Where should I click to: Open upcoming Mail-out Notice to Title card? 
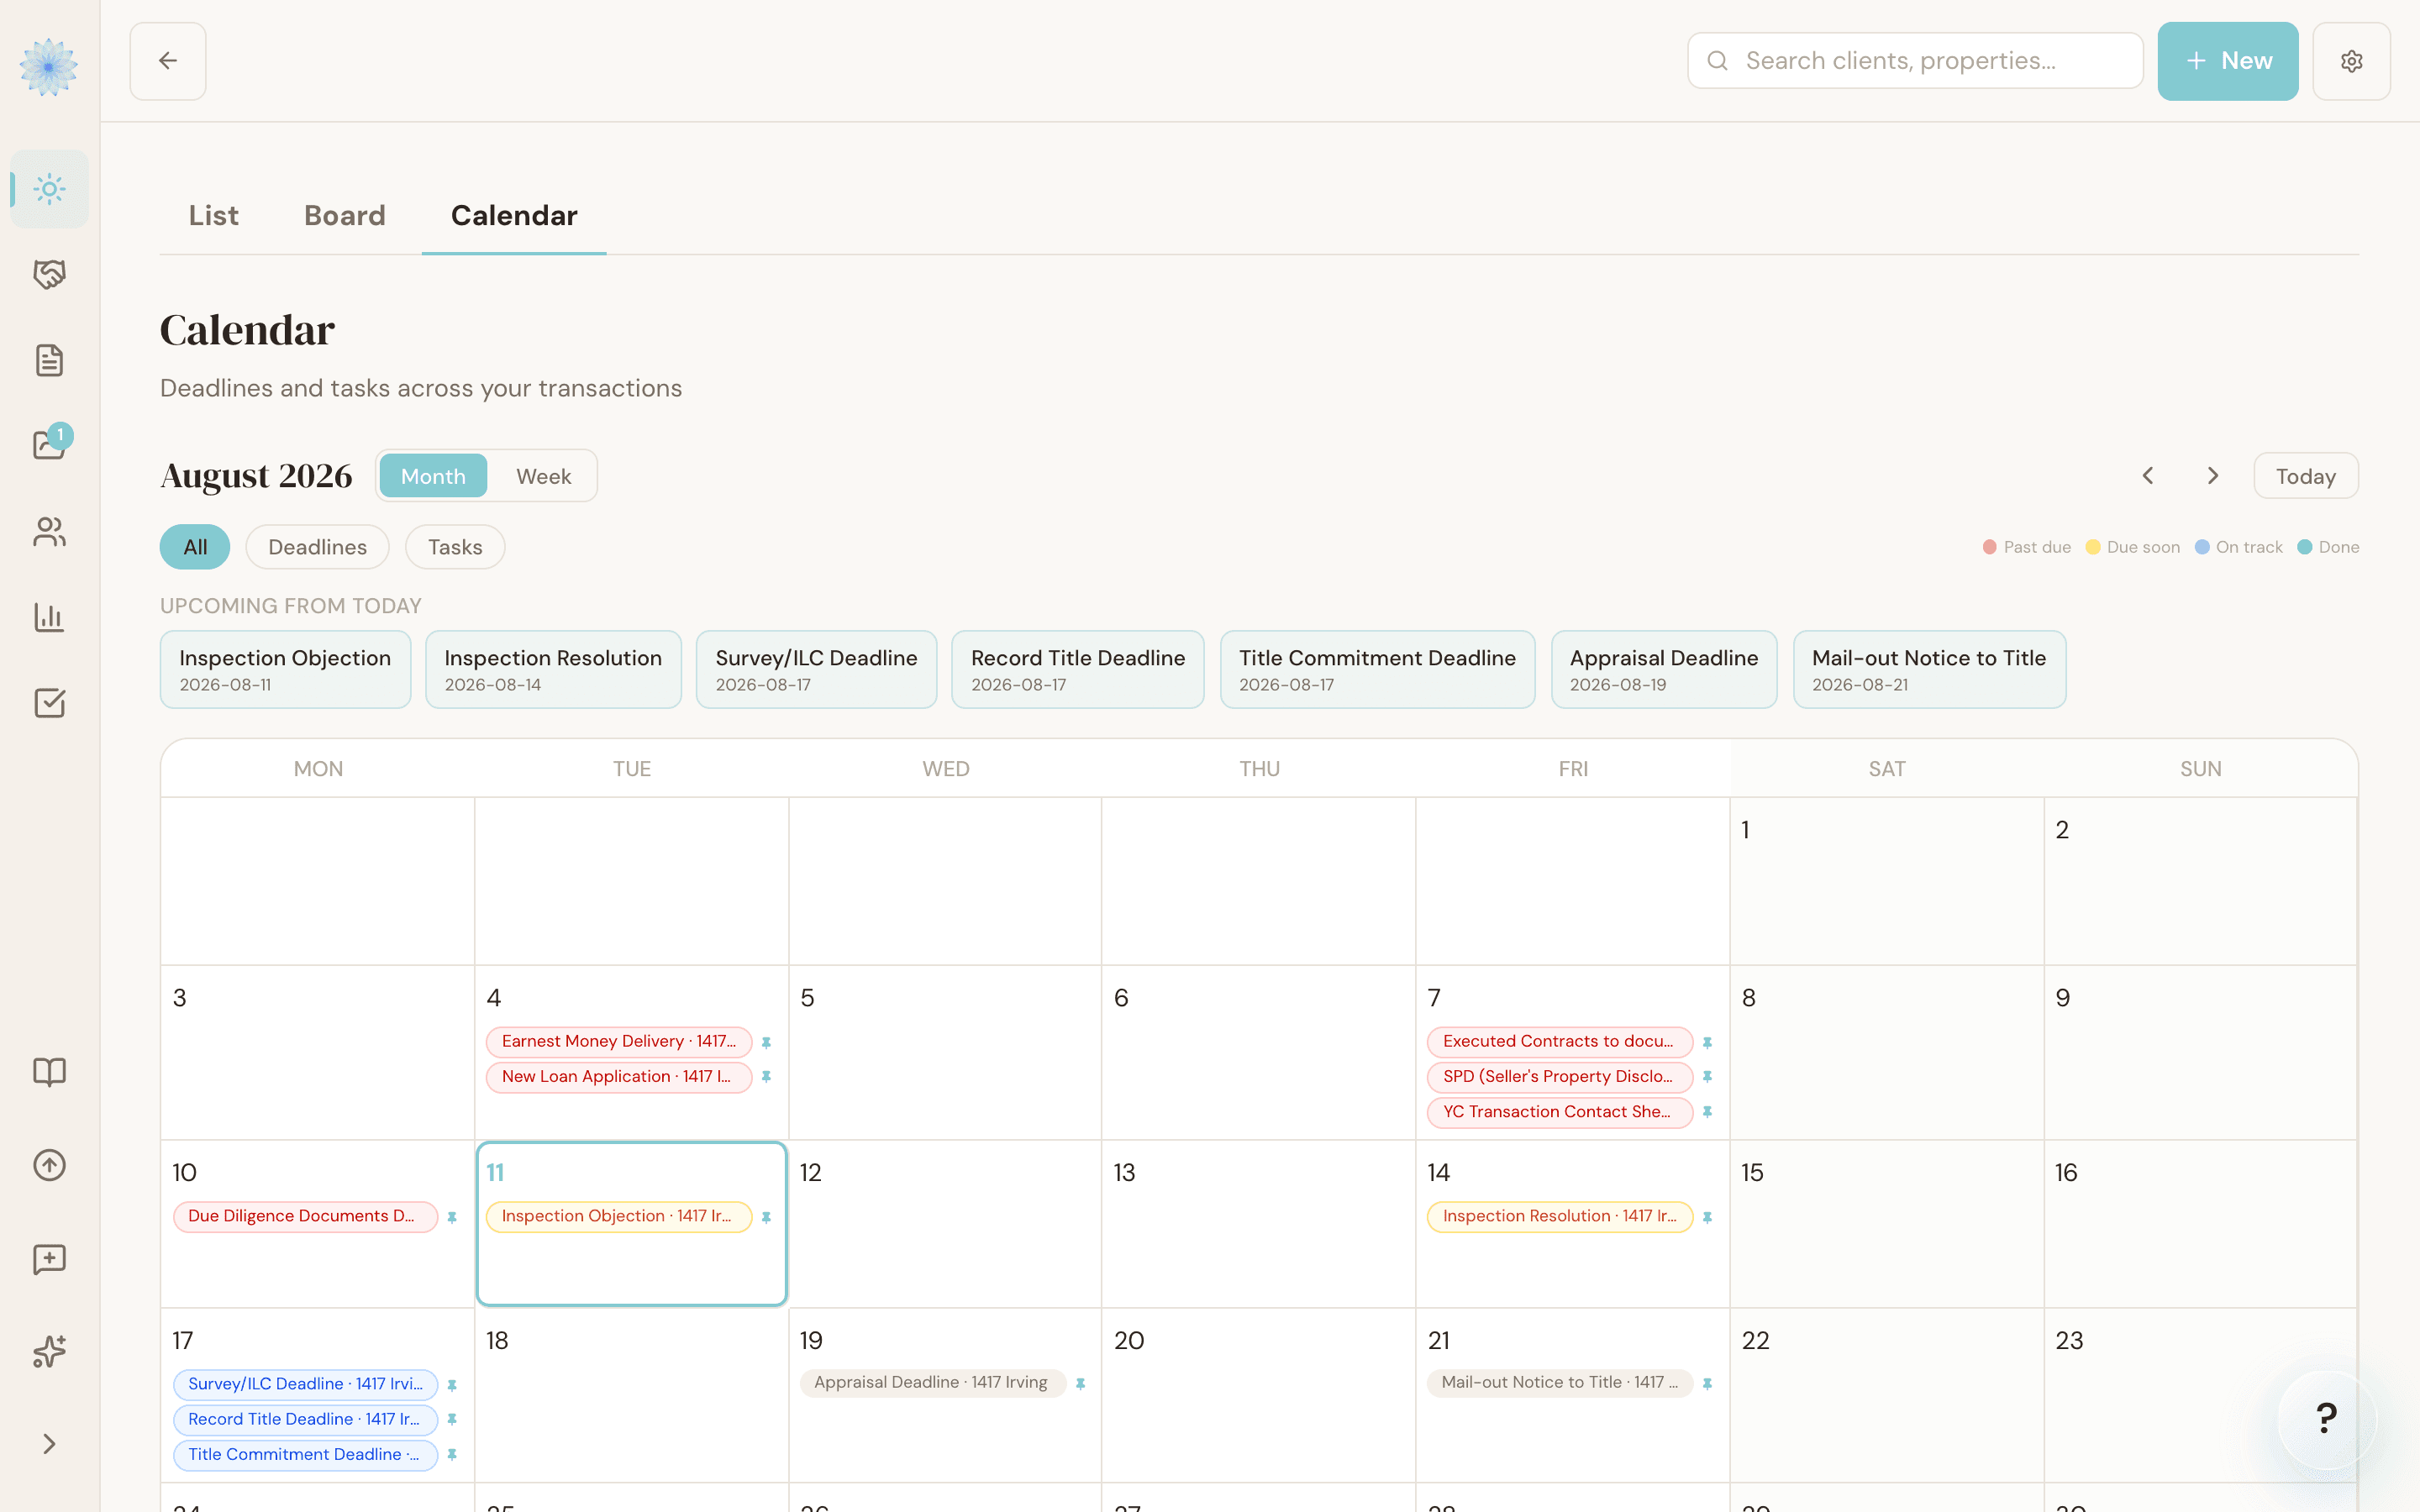click(x=1929, y=669)
